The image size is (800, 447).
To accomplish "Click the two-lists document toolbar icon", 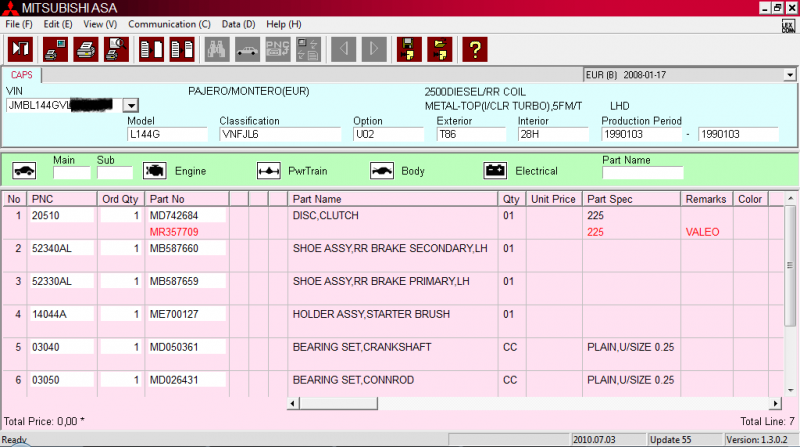I will point(182,49).
